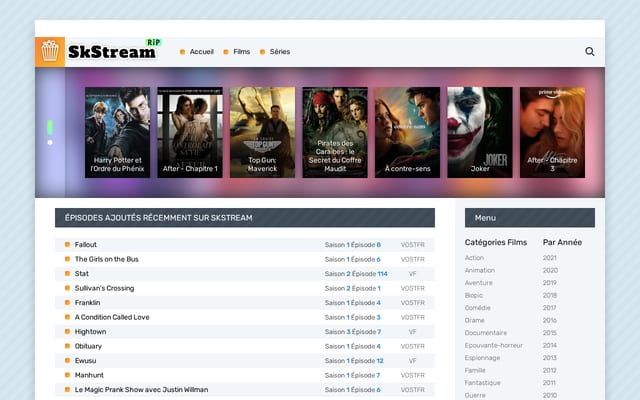Image resolution: width=640 pixels, height=400 pixels.
Task: Open À contre-sens poster
Action: pos(407,132)
